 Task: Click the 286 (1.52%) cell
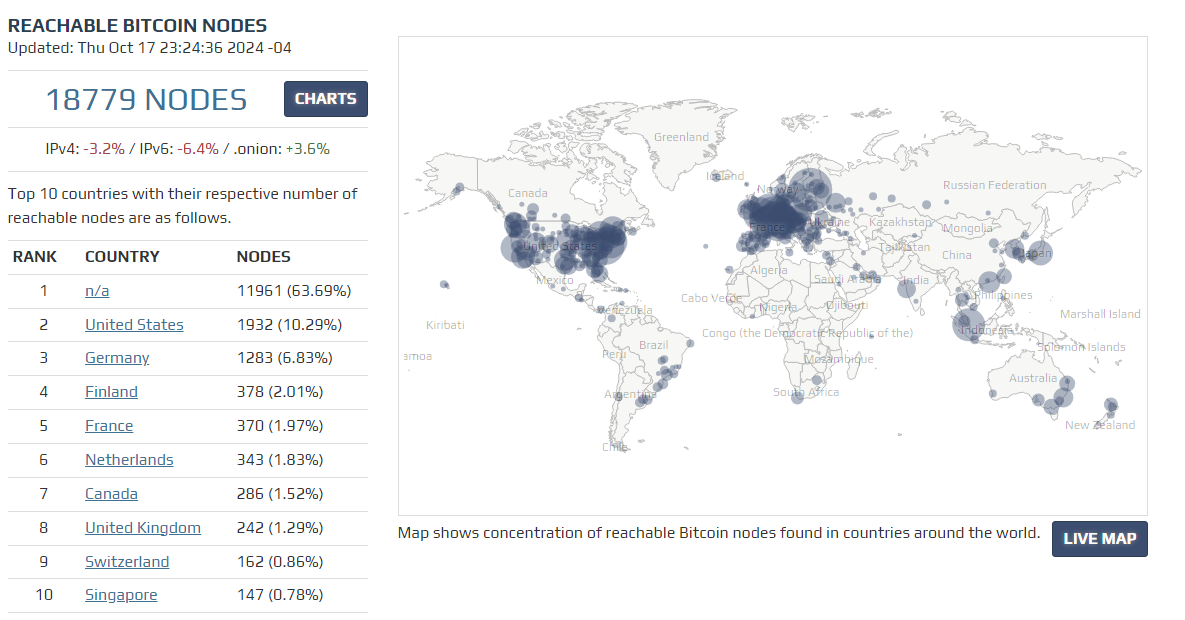[280, 494]
